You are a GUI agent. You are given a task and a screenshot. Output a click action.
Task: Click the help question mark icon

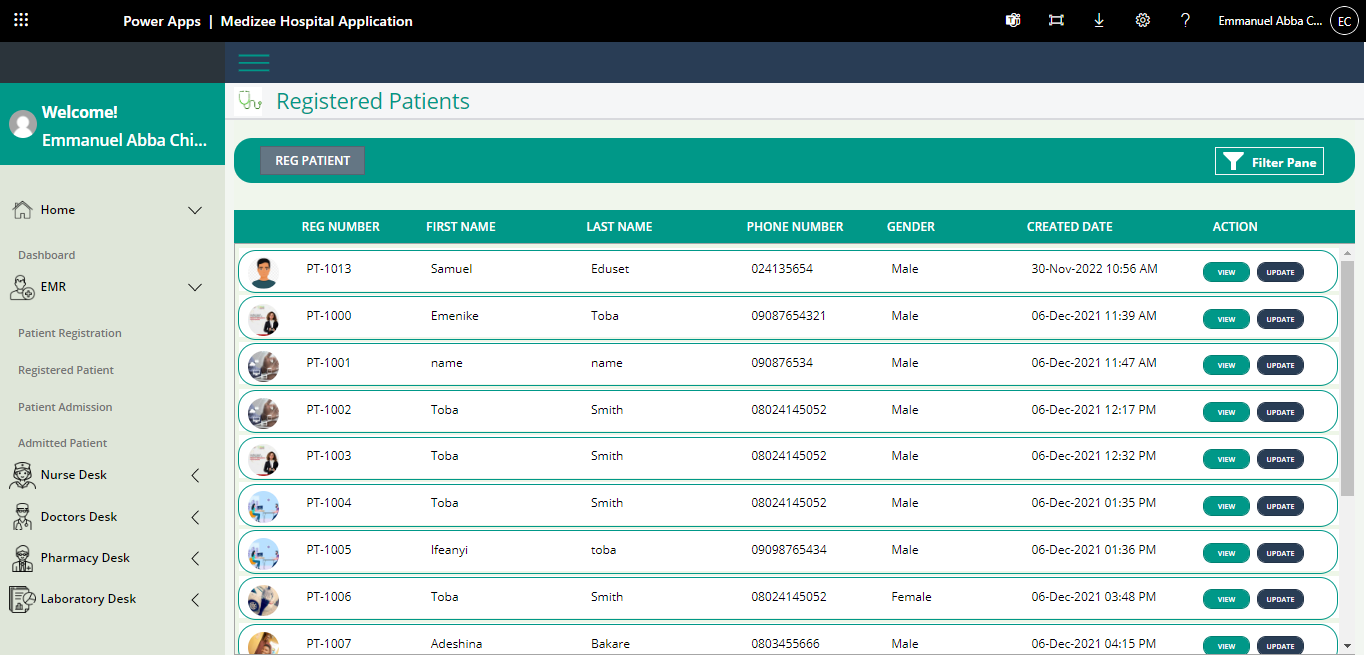(x=1185, y=21)
